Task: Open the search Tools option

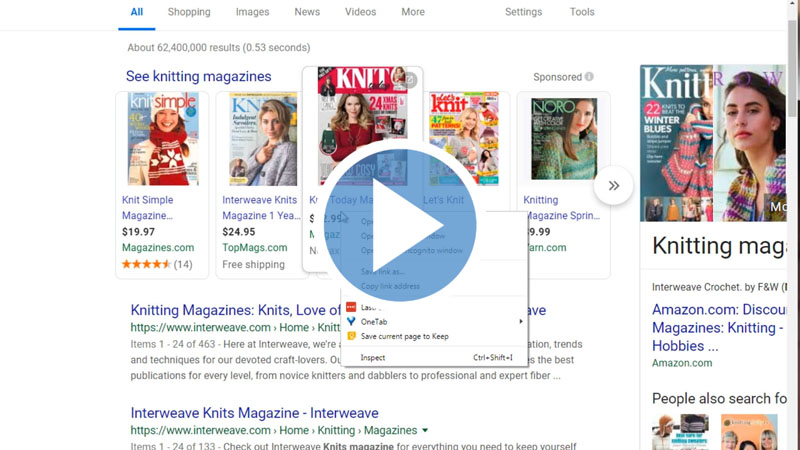Action: click(581, 12)
